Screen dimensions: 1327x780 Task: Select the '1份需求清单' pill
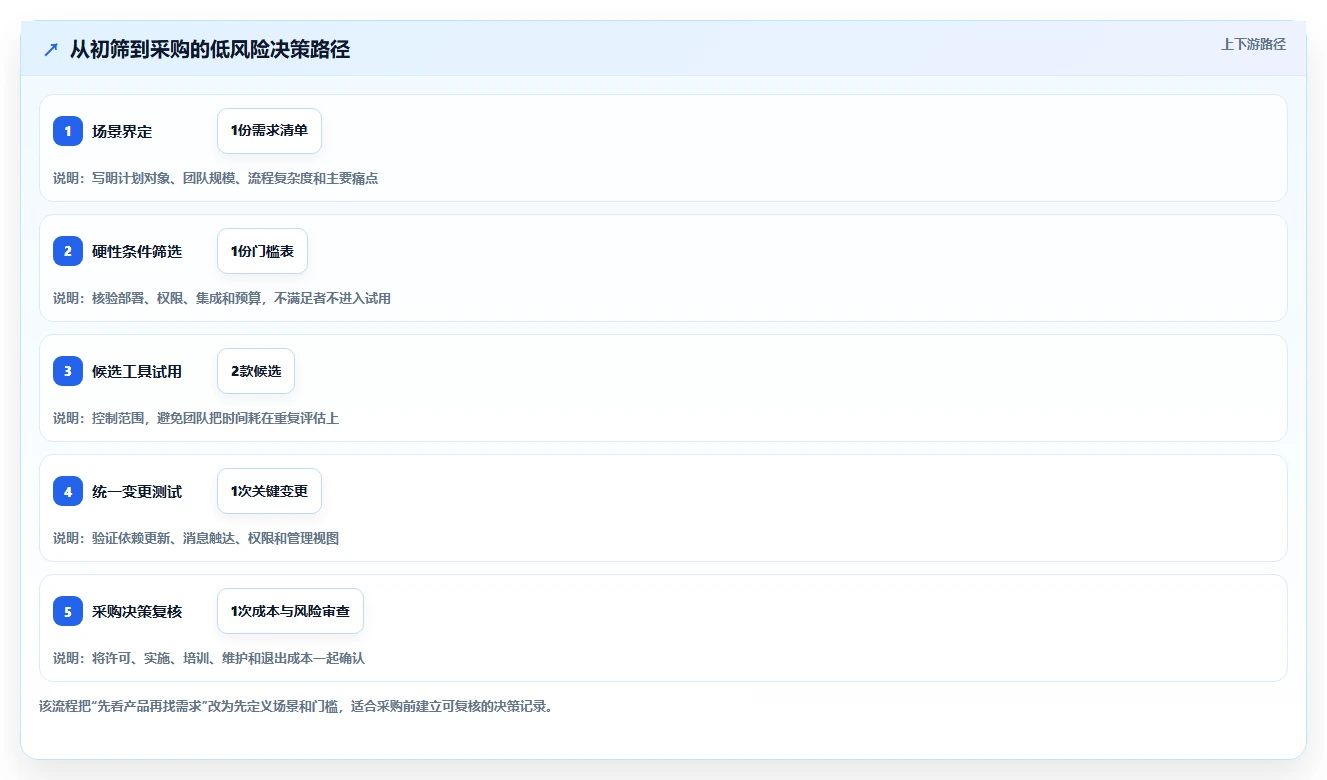(269, 131)
